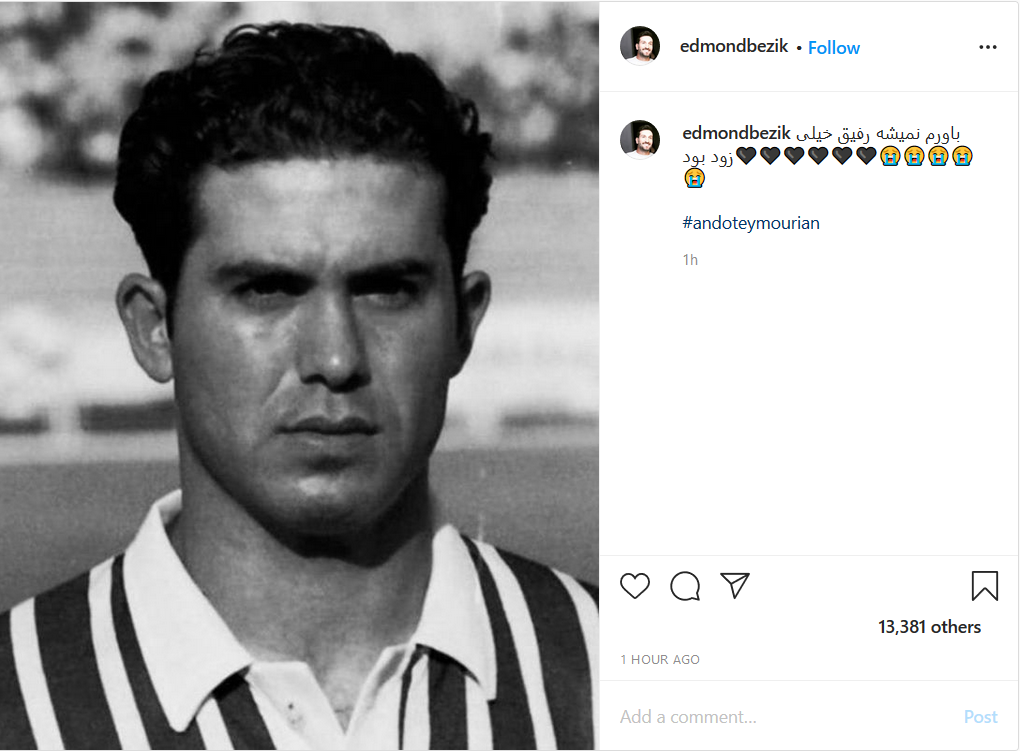Open edmondbezik profile from the header username
This screenshot has height=751, width=1020.
coord(734,47)
